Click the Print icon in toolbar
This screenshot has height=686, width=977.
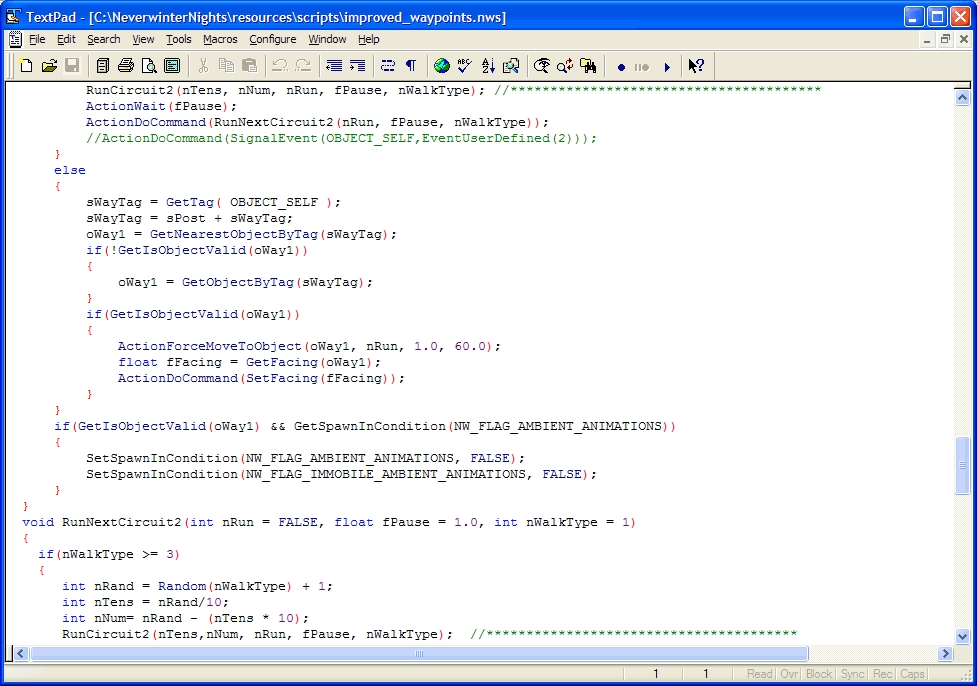tap(126, 66)
